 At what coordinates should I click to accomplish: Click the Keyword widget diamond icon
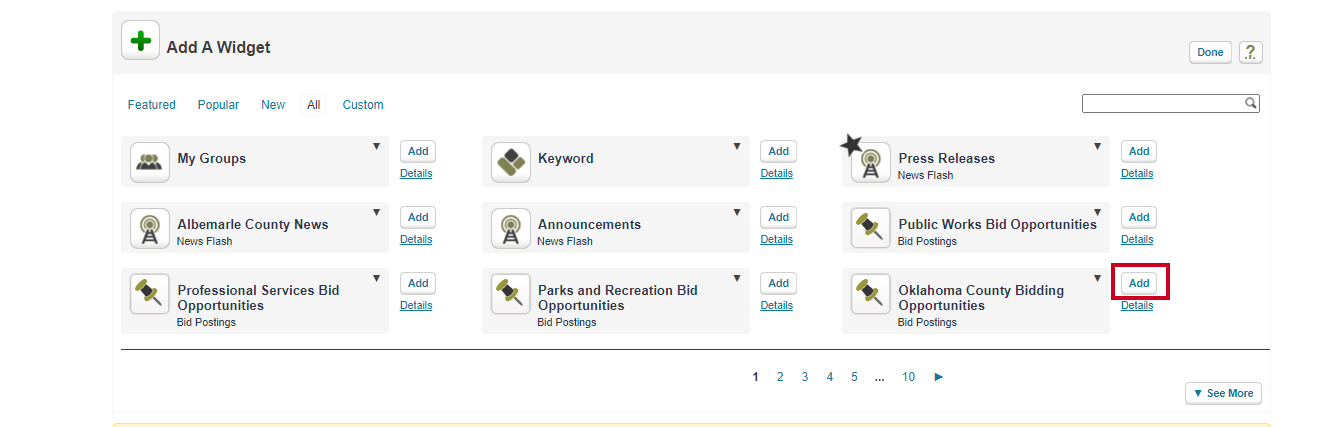pyautogui.click(x=511, y=161)
